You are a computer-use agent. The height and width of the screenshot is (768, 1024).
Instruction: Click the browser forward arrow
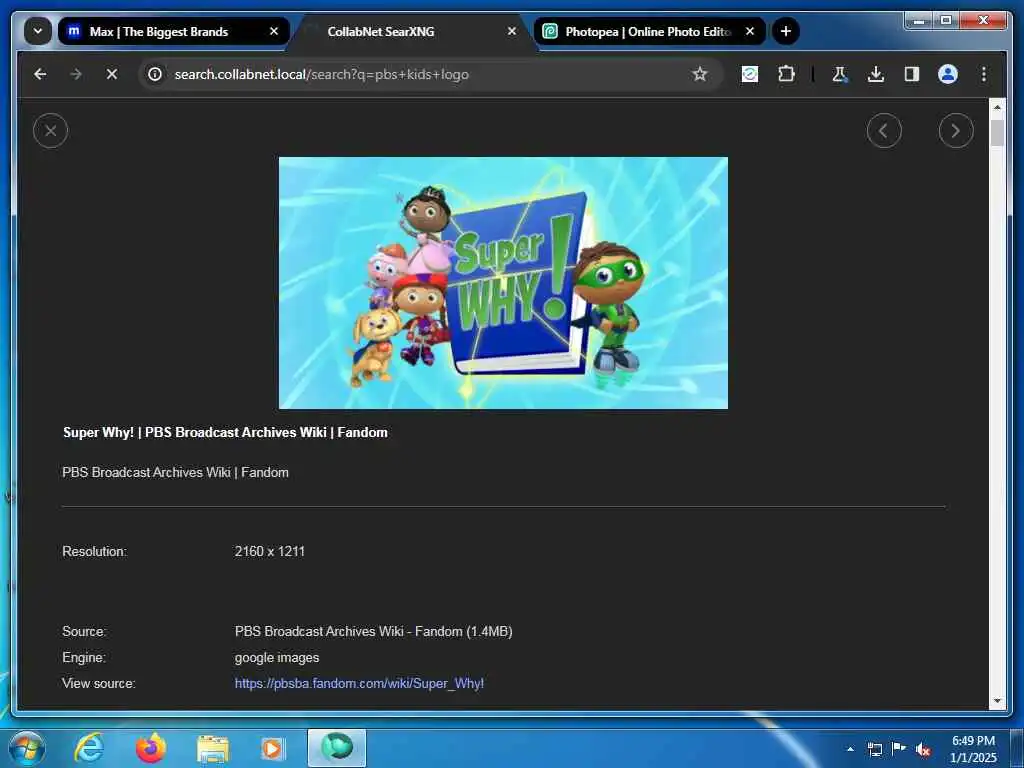pos(76,74)
